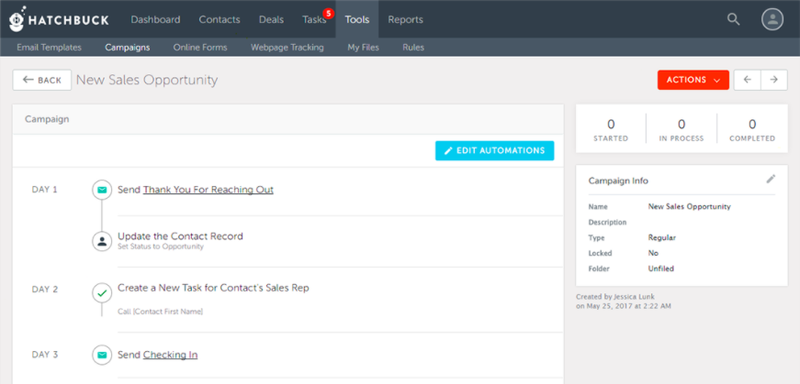
Task: Switch to Rules tab
Action: 413,47
